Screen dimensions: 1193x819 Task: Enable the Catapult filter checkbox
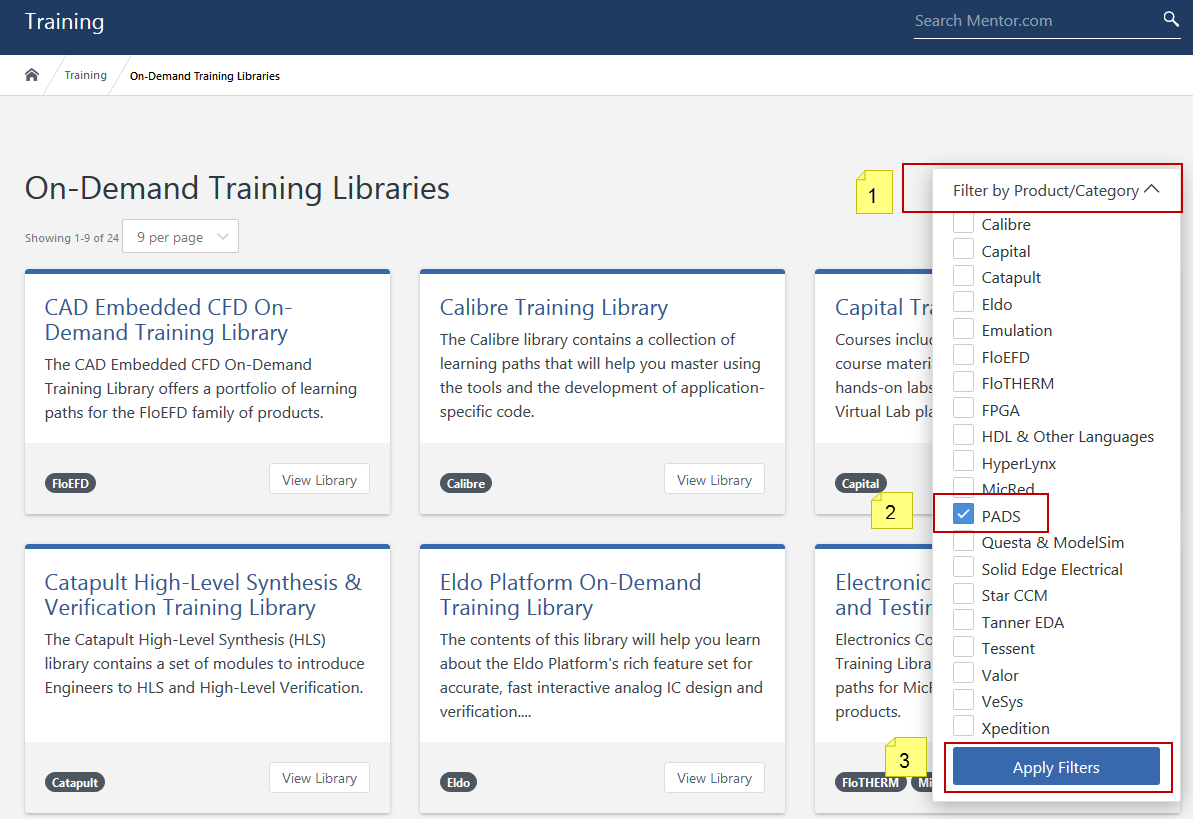963,276
